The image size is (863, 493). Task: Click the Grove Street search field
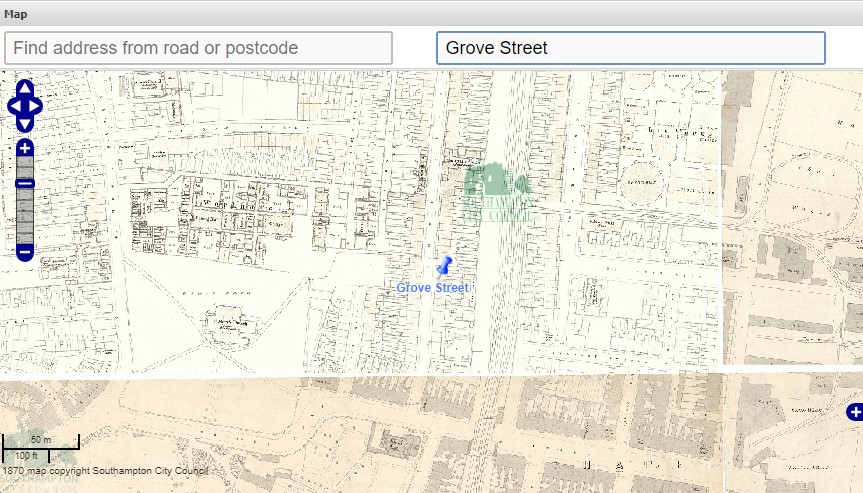[x=630, y=48]
